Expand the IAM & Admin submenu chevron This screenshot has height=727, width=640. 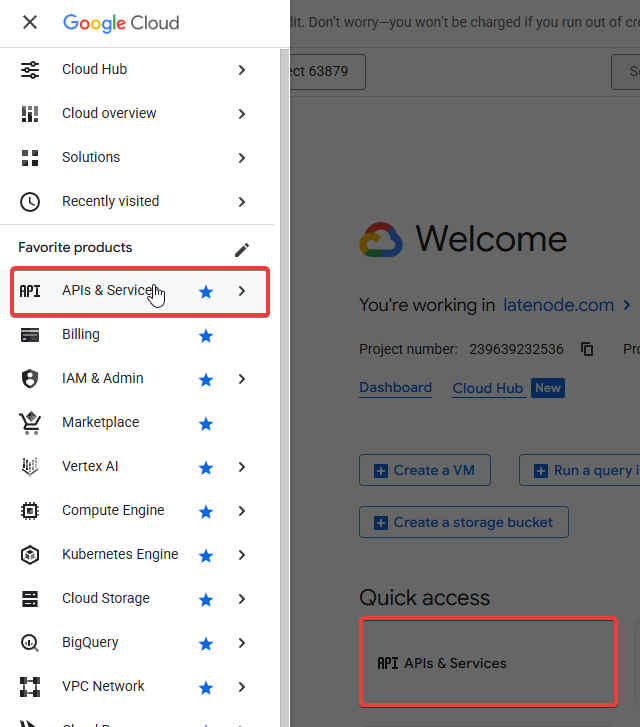242,379
